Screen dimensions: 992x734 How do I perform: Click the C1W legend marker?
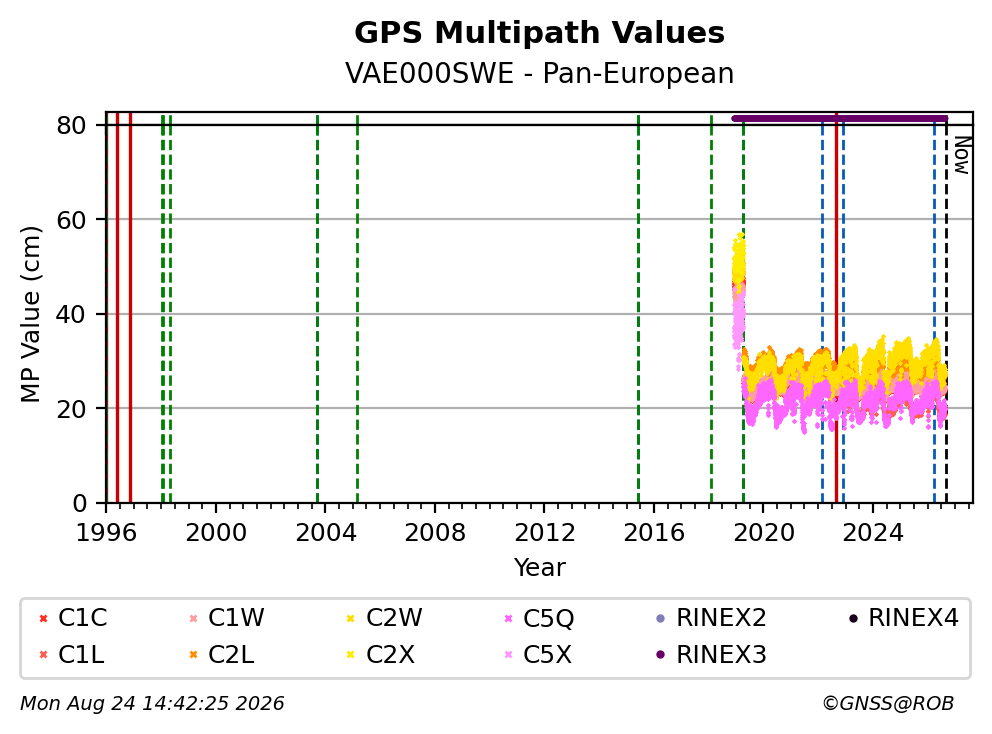(x=194, y=618)
